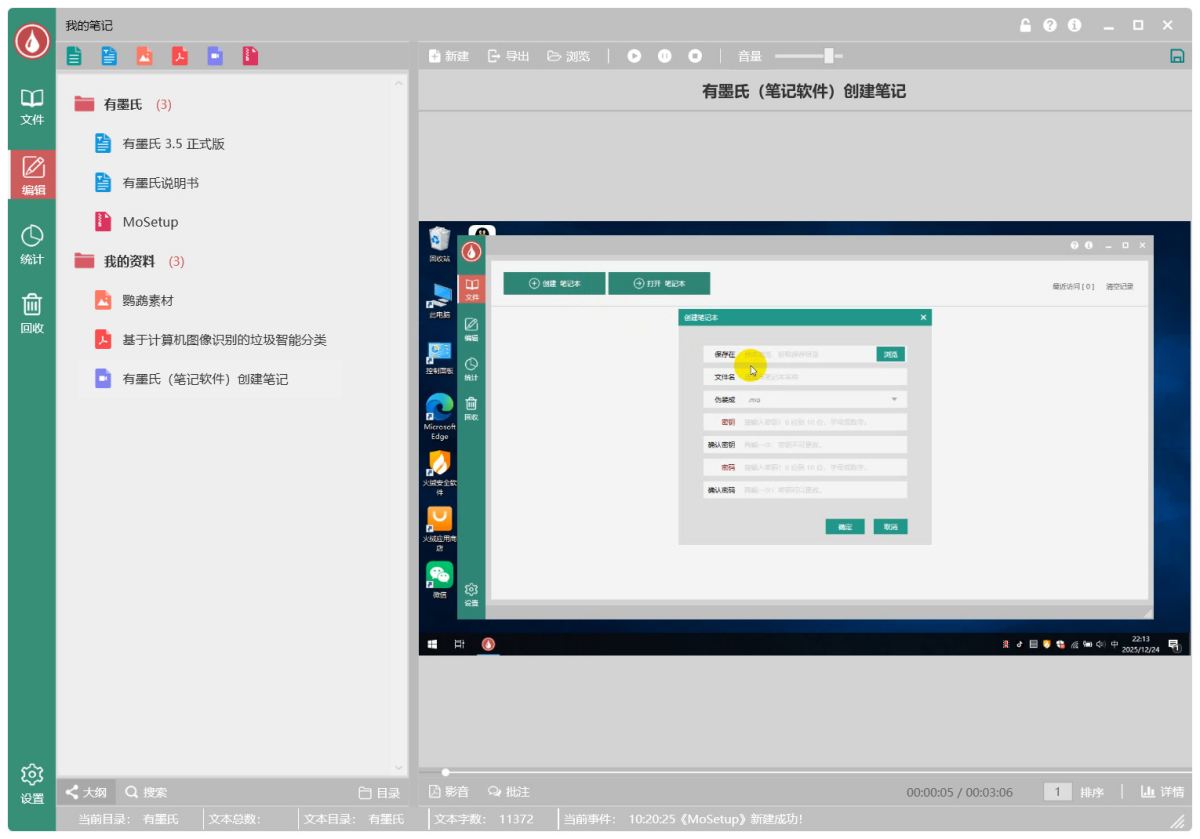Open the 文件 (Files) sidebar section

(32, 106)
